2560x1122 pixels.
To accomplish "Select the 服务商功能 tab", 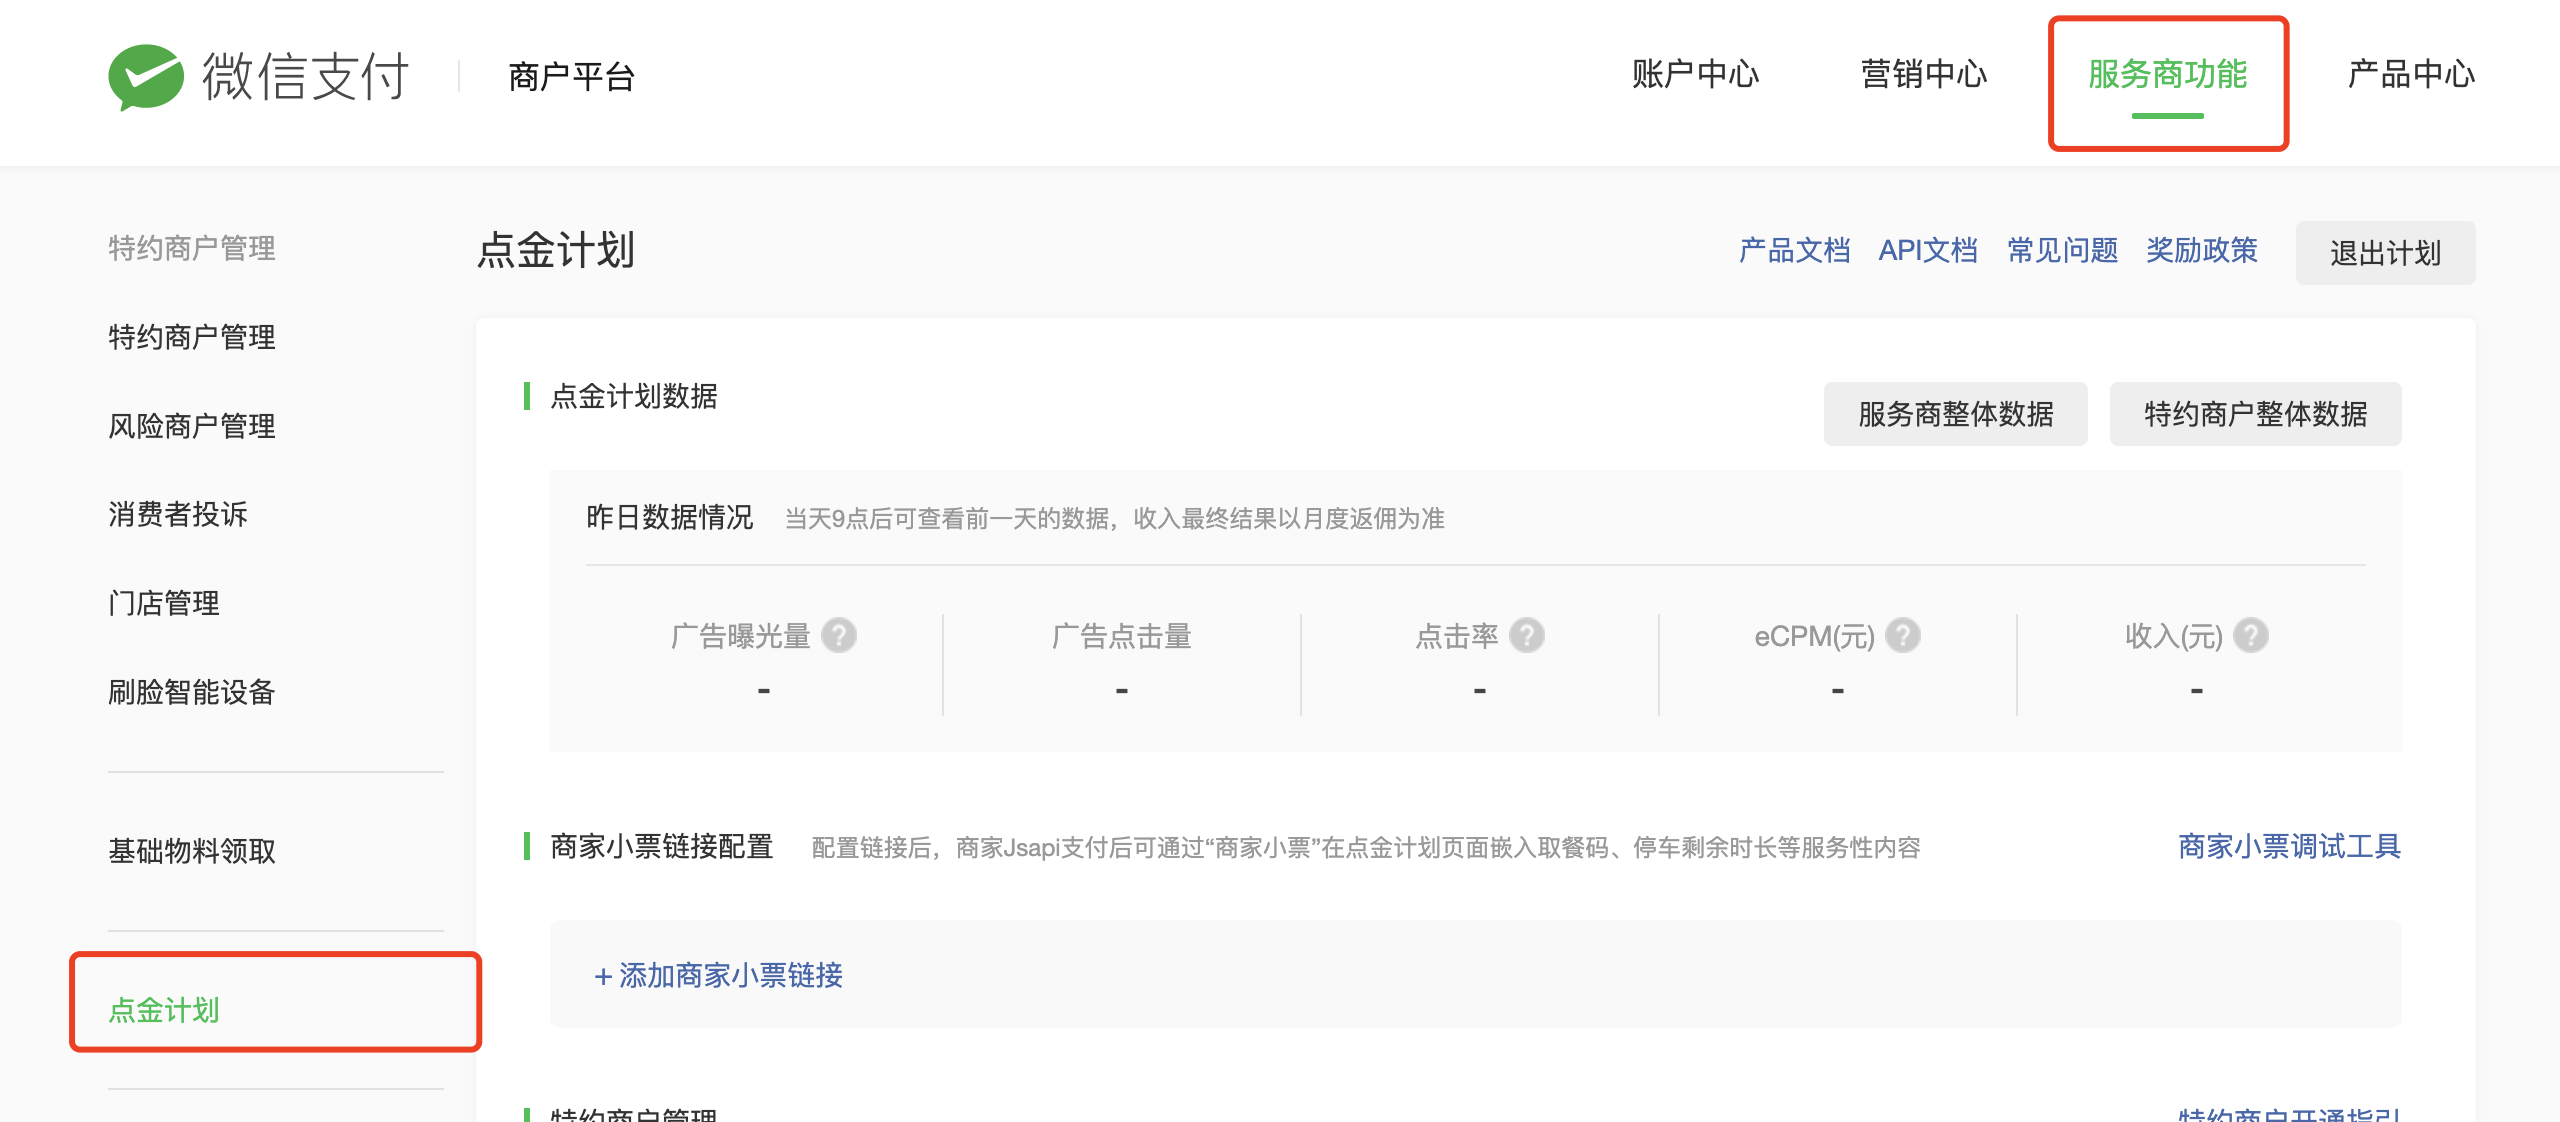I will pyautogui.click(x=2167, y=75).
